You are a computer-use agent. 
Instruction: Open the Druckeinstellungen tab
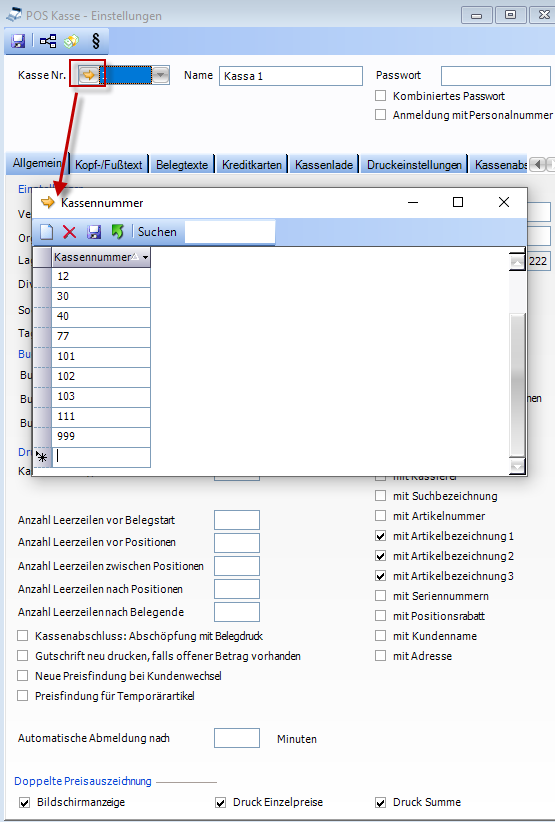(414, 165)
